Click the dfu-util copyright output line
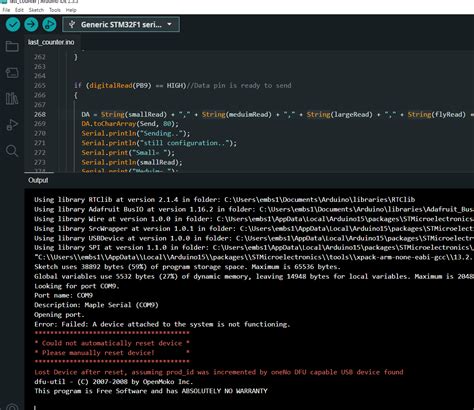The image size is (474, 410). (x=113, y=382)
